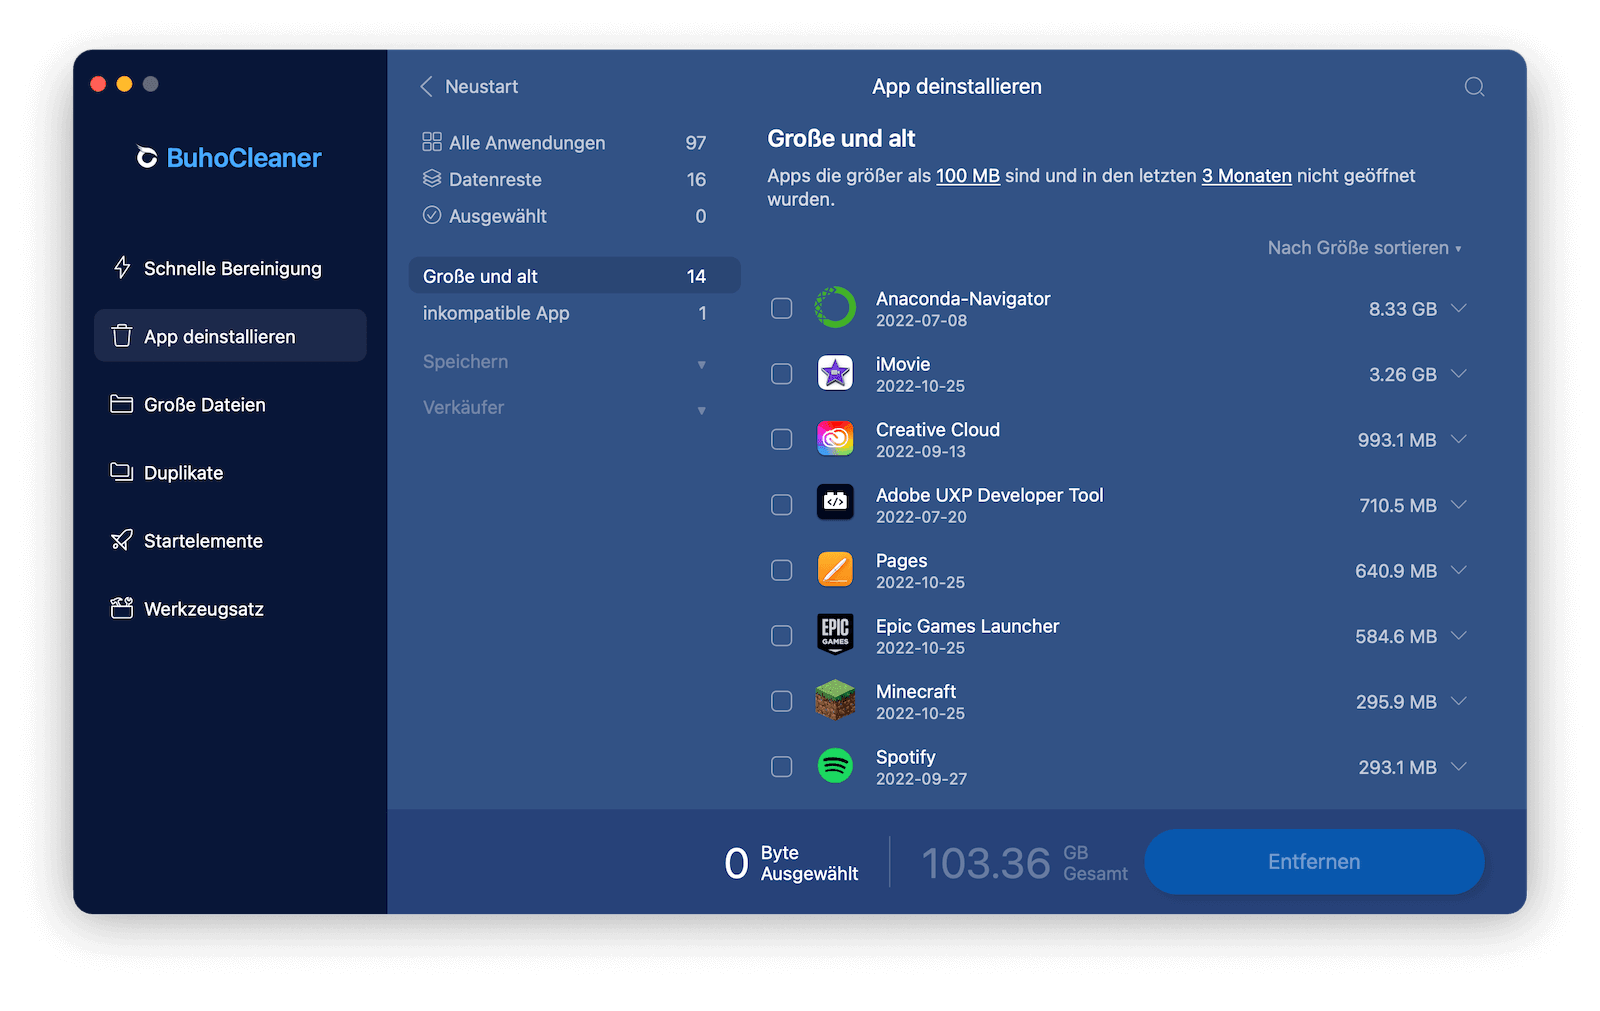1600x1011 pixels.
Task: Expand the Speichern filter section
Action: coord(565,362)
